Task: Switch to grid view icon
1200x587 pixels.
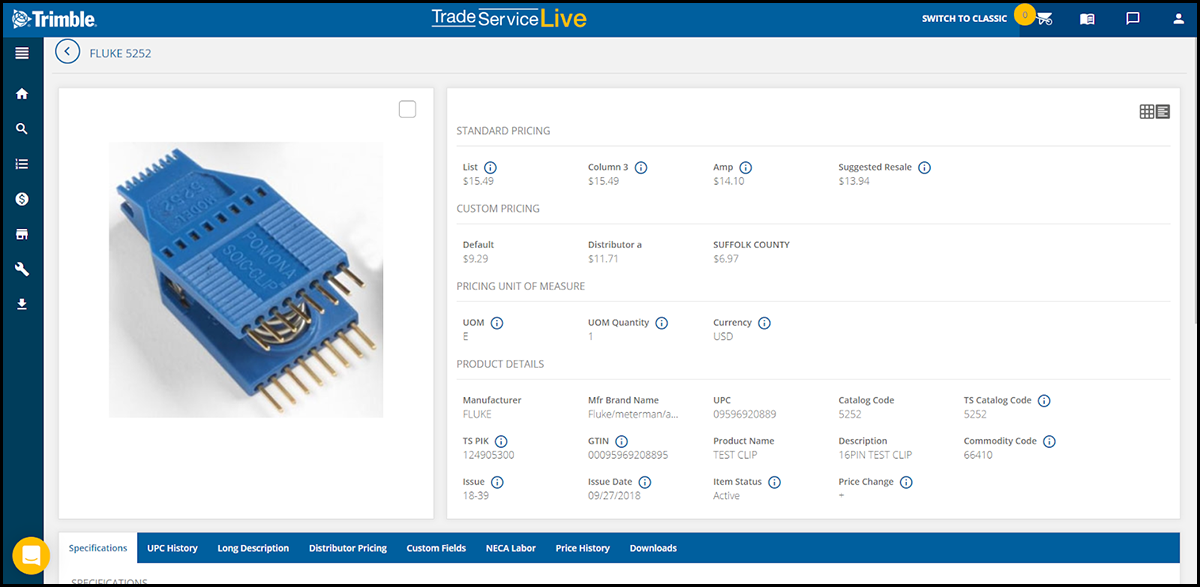Action: click(1147, 112)
